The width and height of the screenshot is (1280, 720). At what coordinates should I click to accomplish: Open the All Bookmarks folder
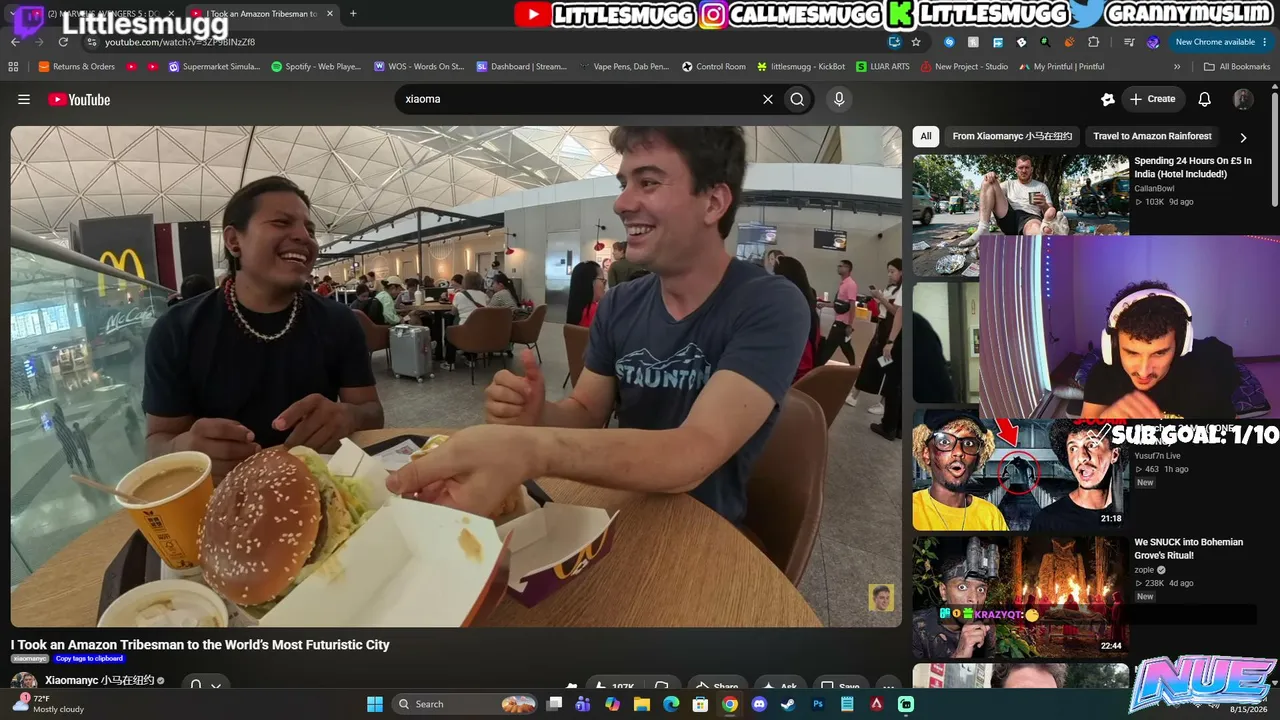coord(1237,67)
